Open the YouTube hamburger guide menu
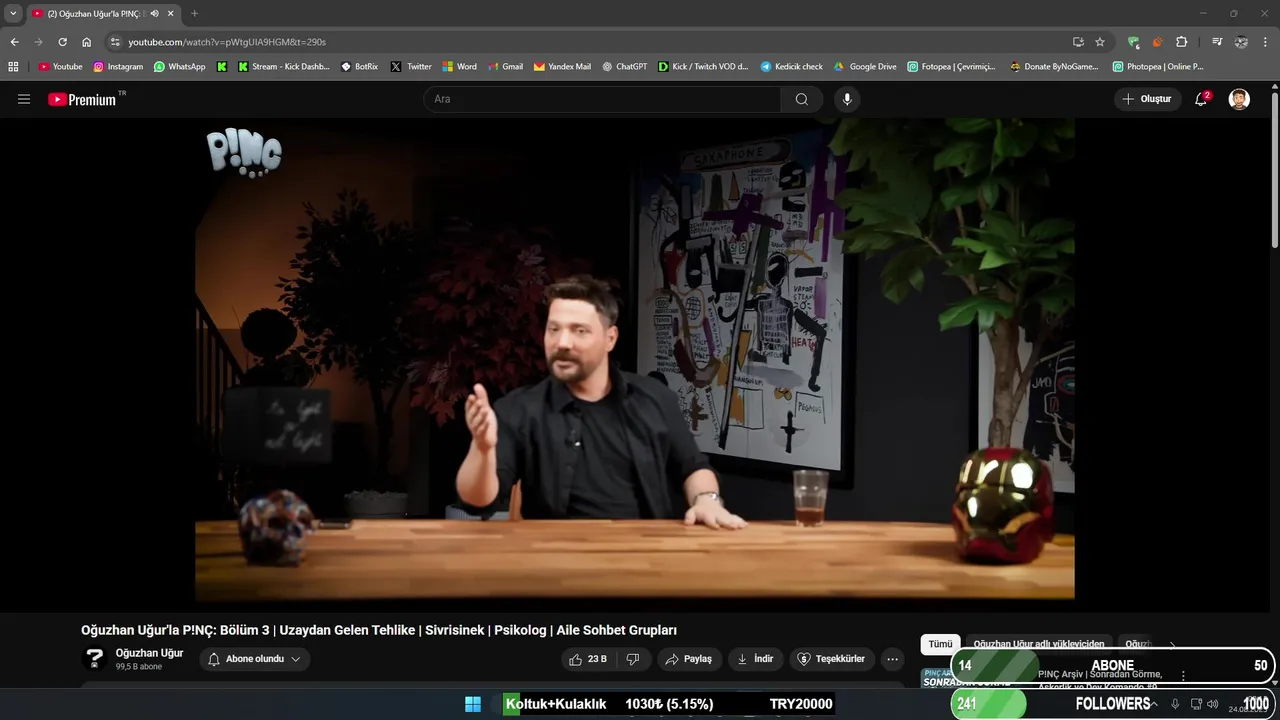The height and width of the screenshot is (720, 1280). coord(24,99)
